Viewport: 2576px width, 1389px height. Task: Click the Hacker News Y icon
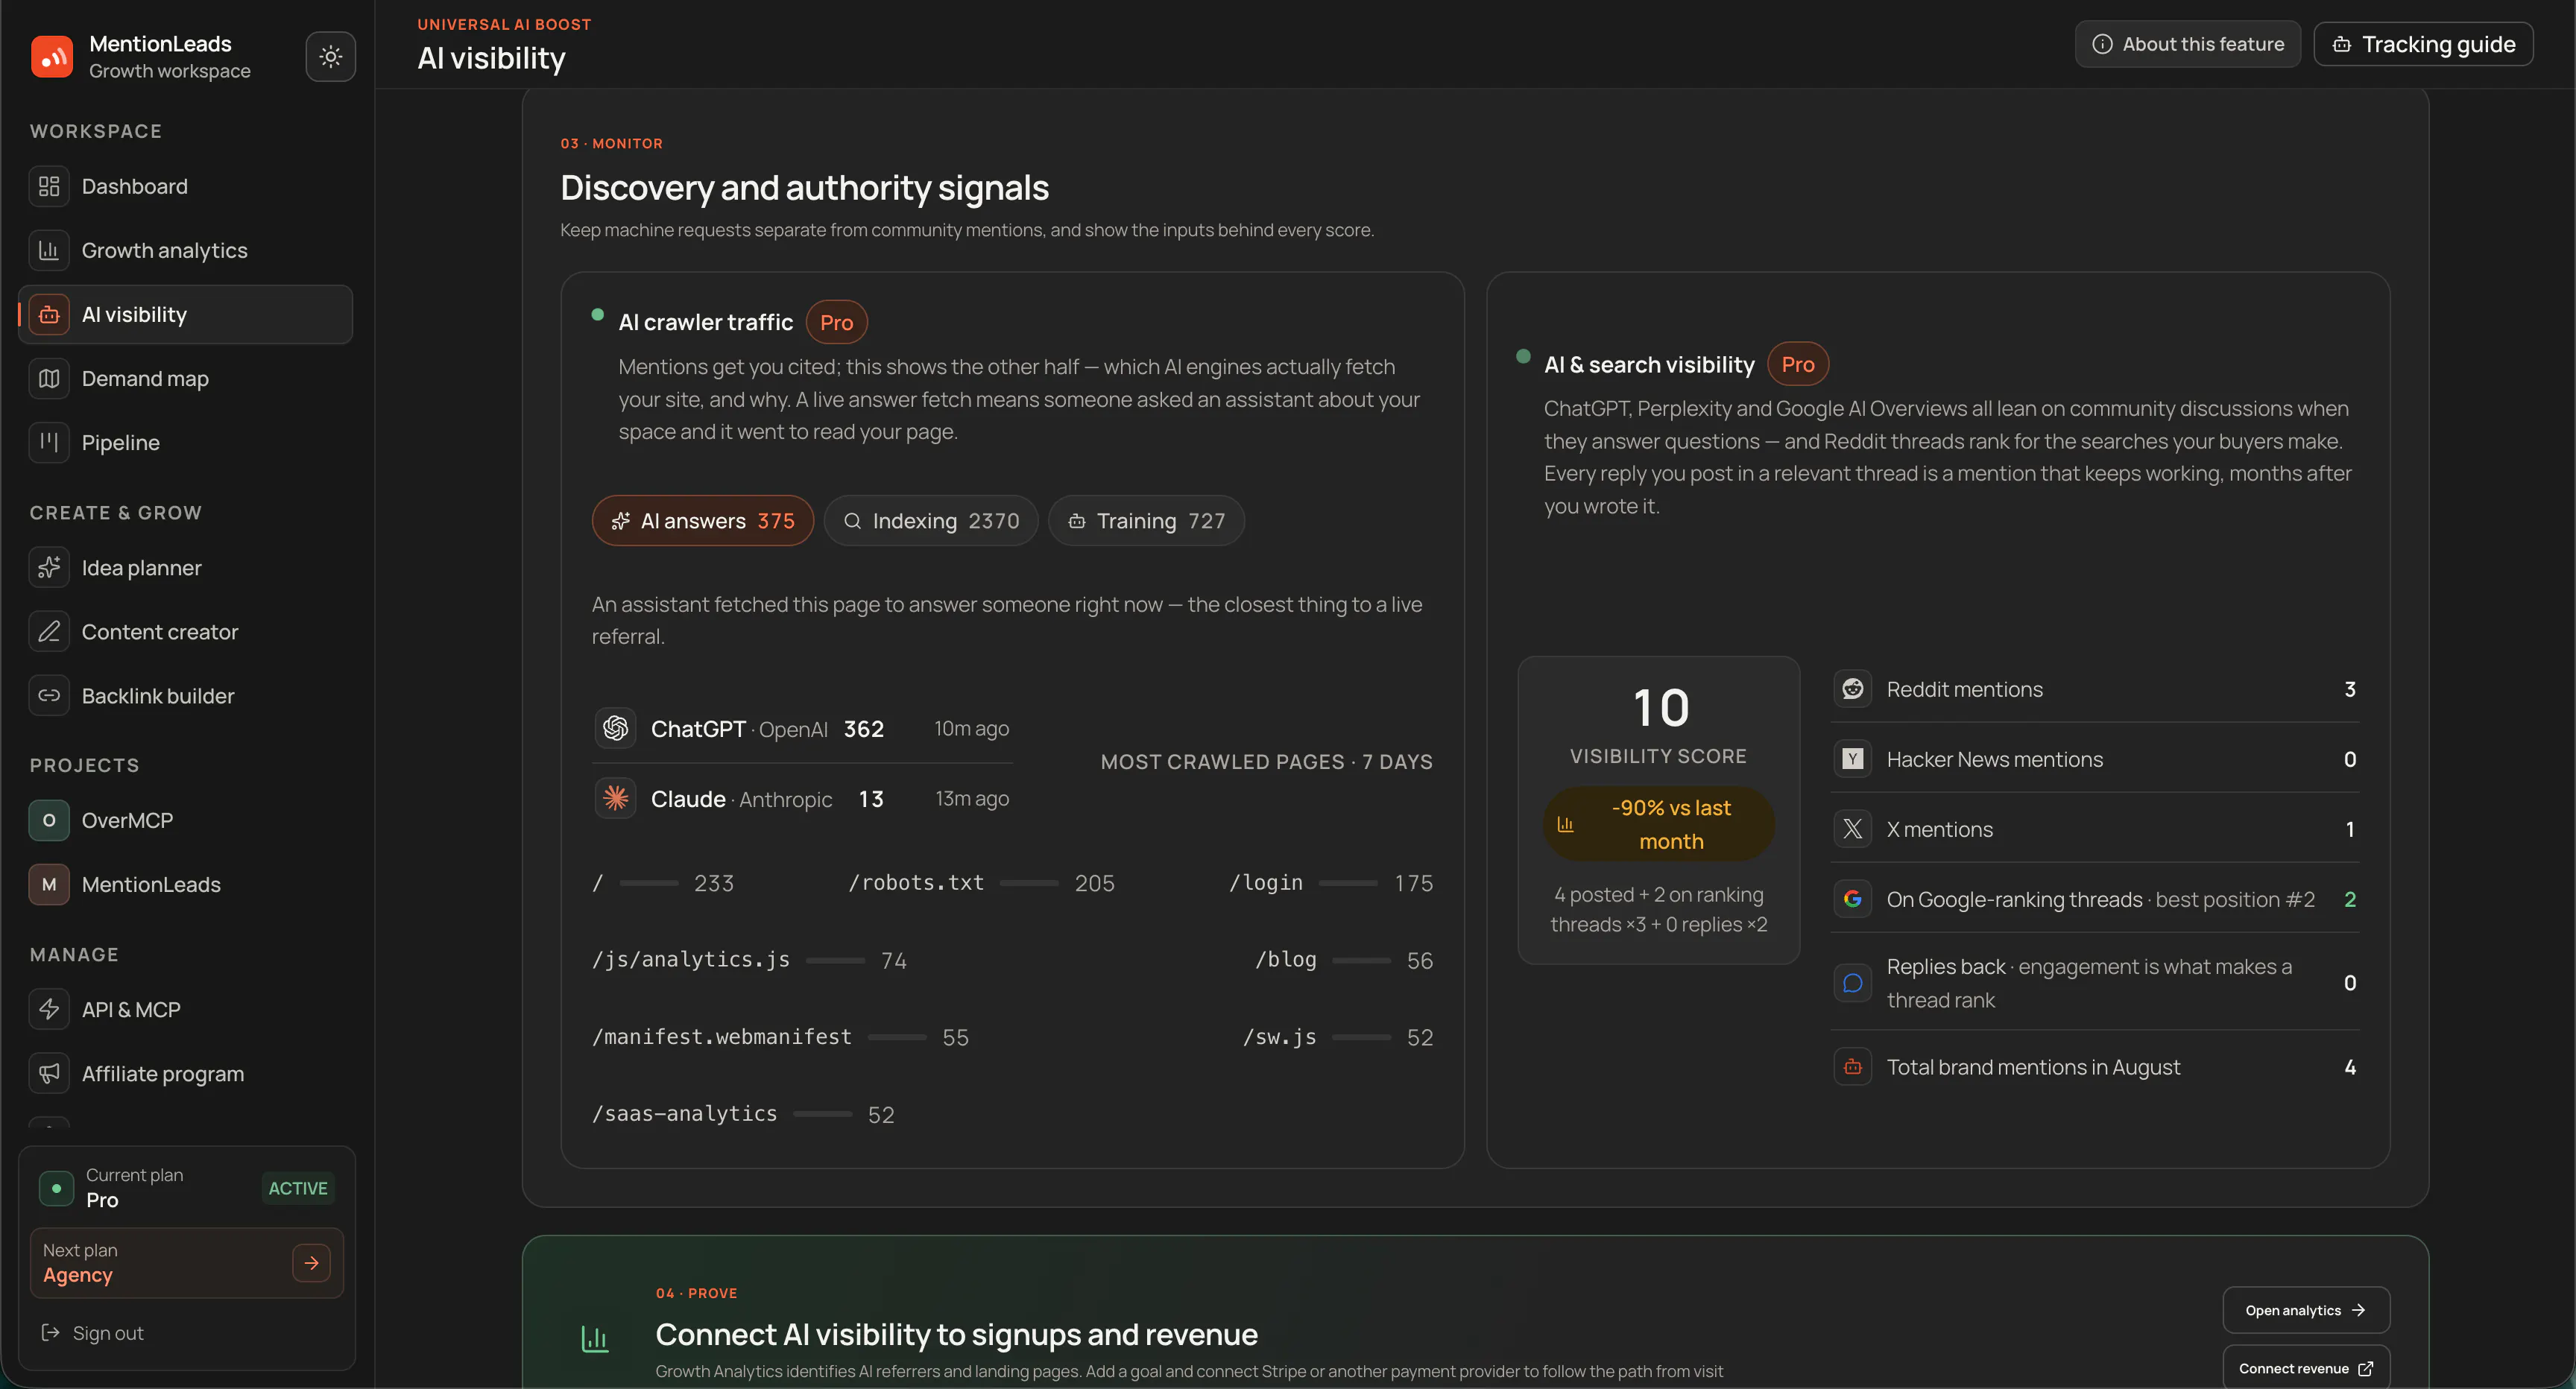click(1852, 759)
